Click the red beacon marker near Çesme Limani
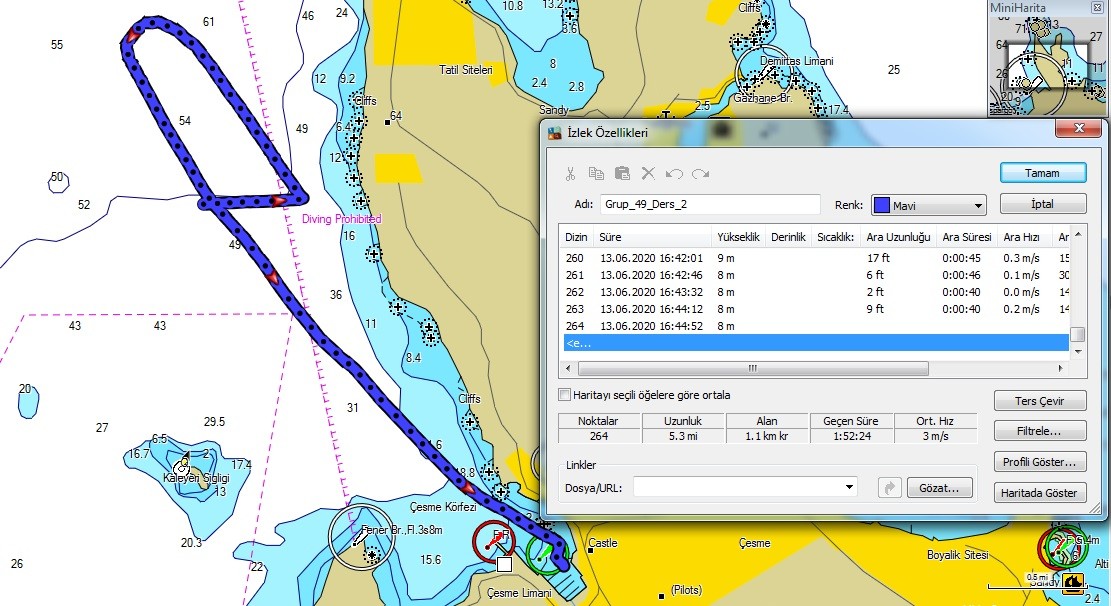Screen dimensions: 1111x606 tap(495, 542)
